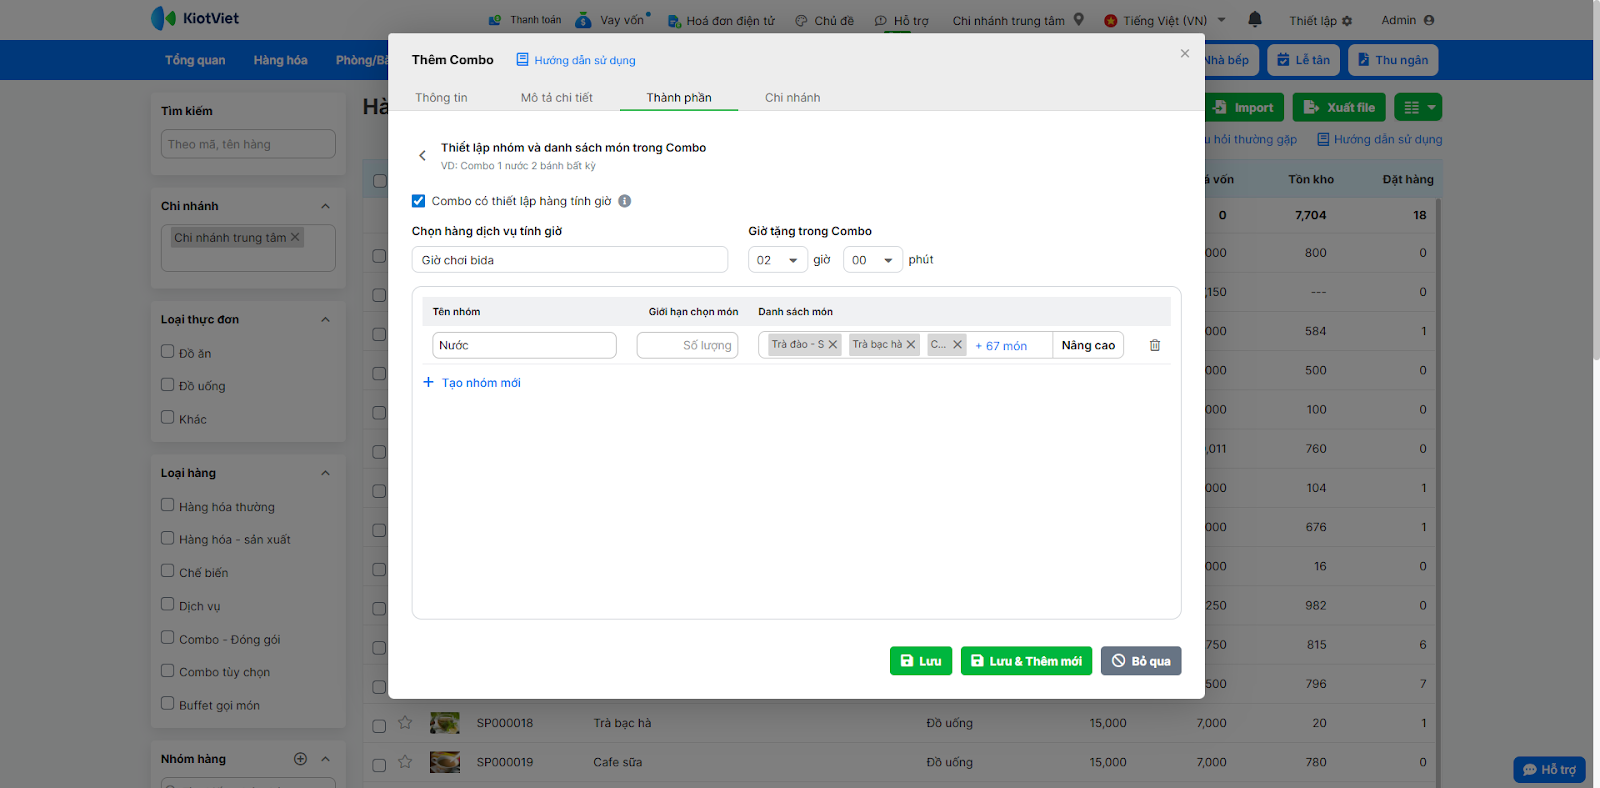Check Combo tùy chọn filter

click(x=168, y=671)
